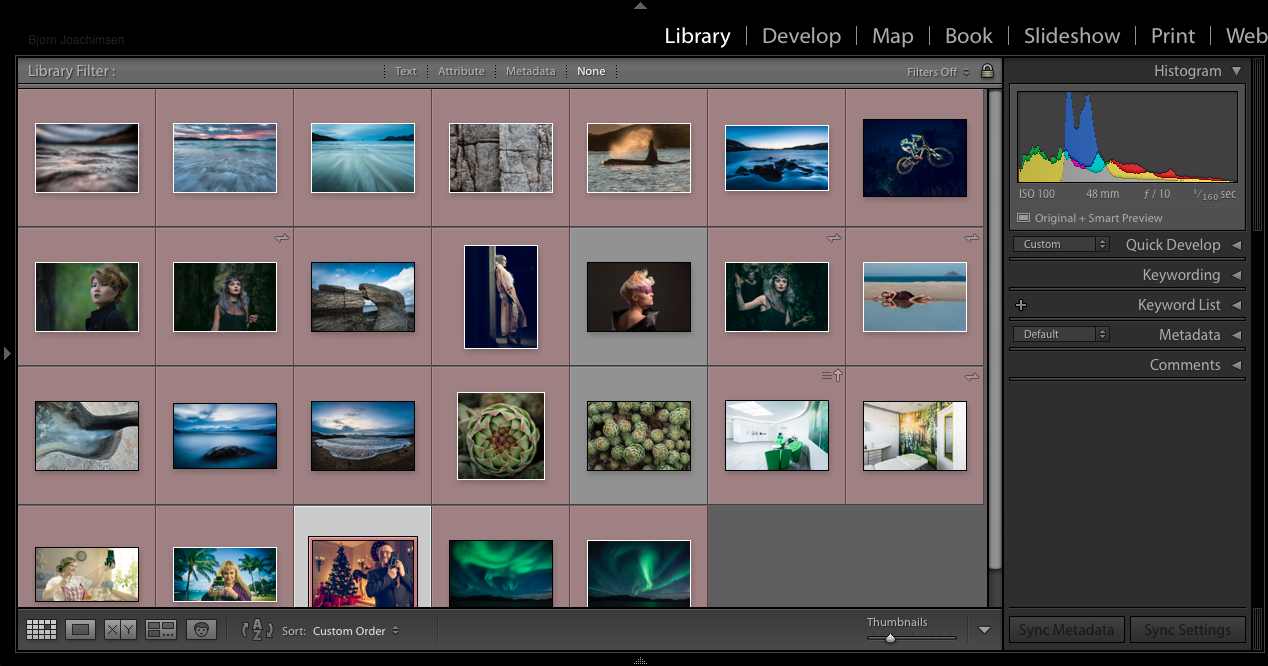Click the Sync Settings button
The height and width of the screenshot is (666, 1268).
coord(1187,630)
